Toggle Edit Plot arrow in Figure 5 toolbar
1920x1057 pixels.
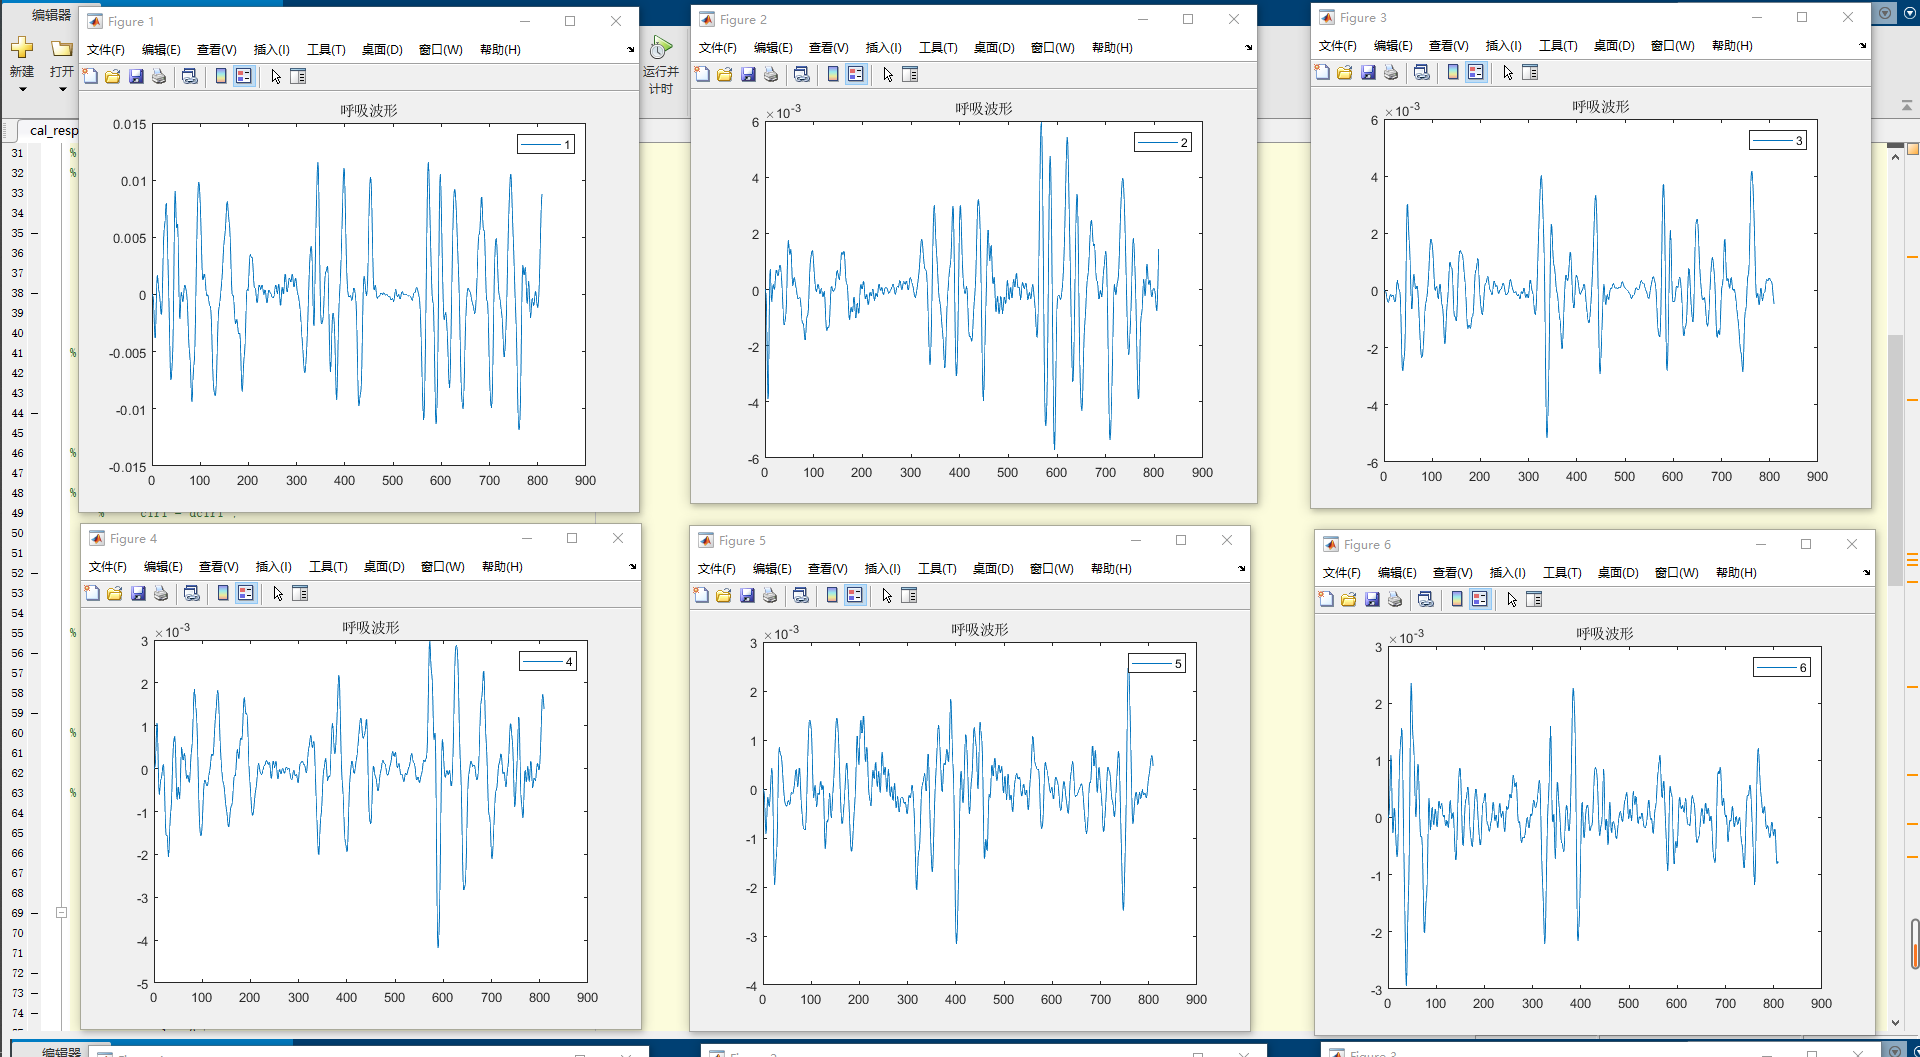click(x=887, y=595)
